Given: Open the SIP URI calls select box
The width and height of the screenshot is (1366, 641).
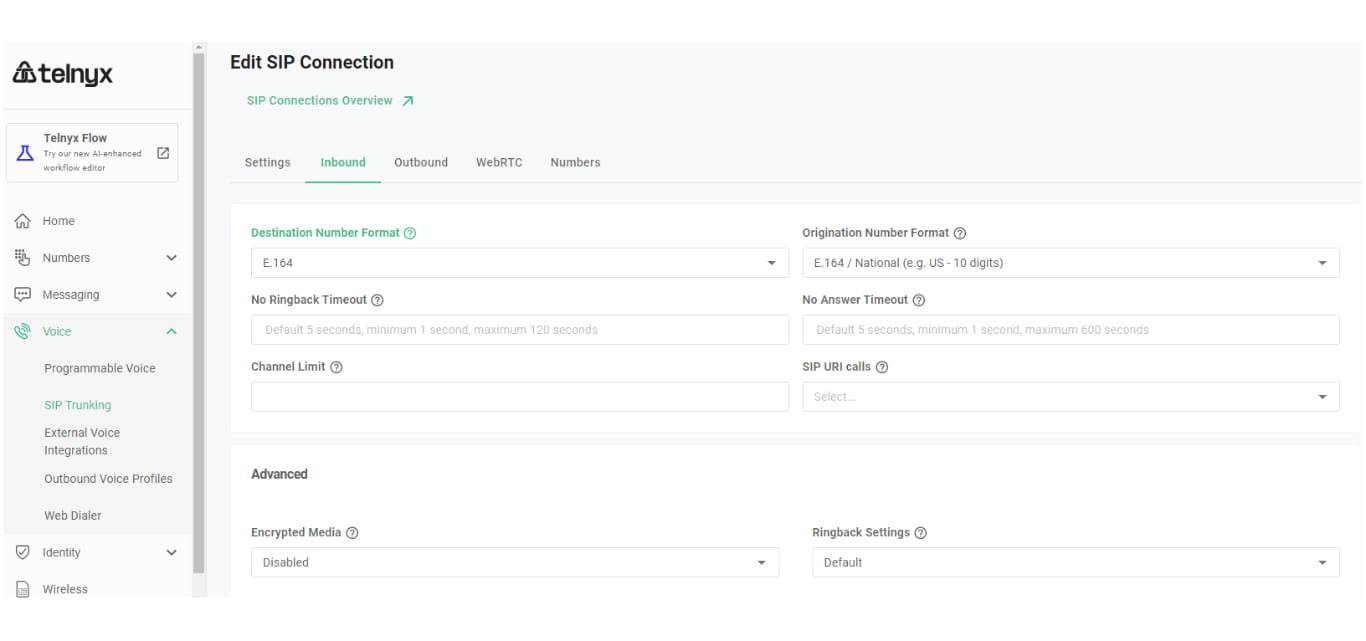Looking at the screenshot, I should (1070, 397).
